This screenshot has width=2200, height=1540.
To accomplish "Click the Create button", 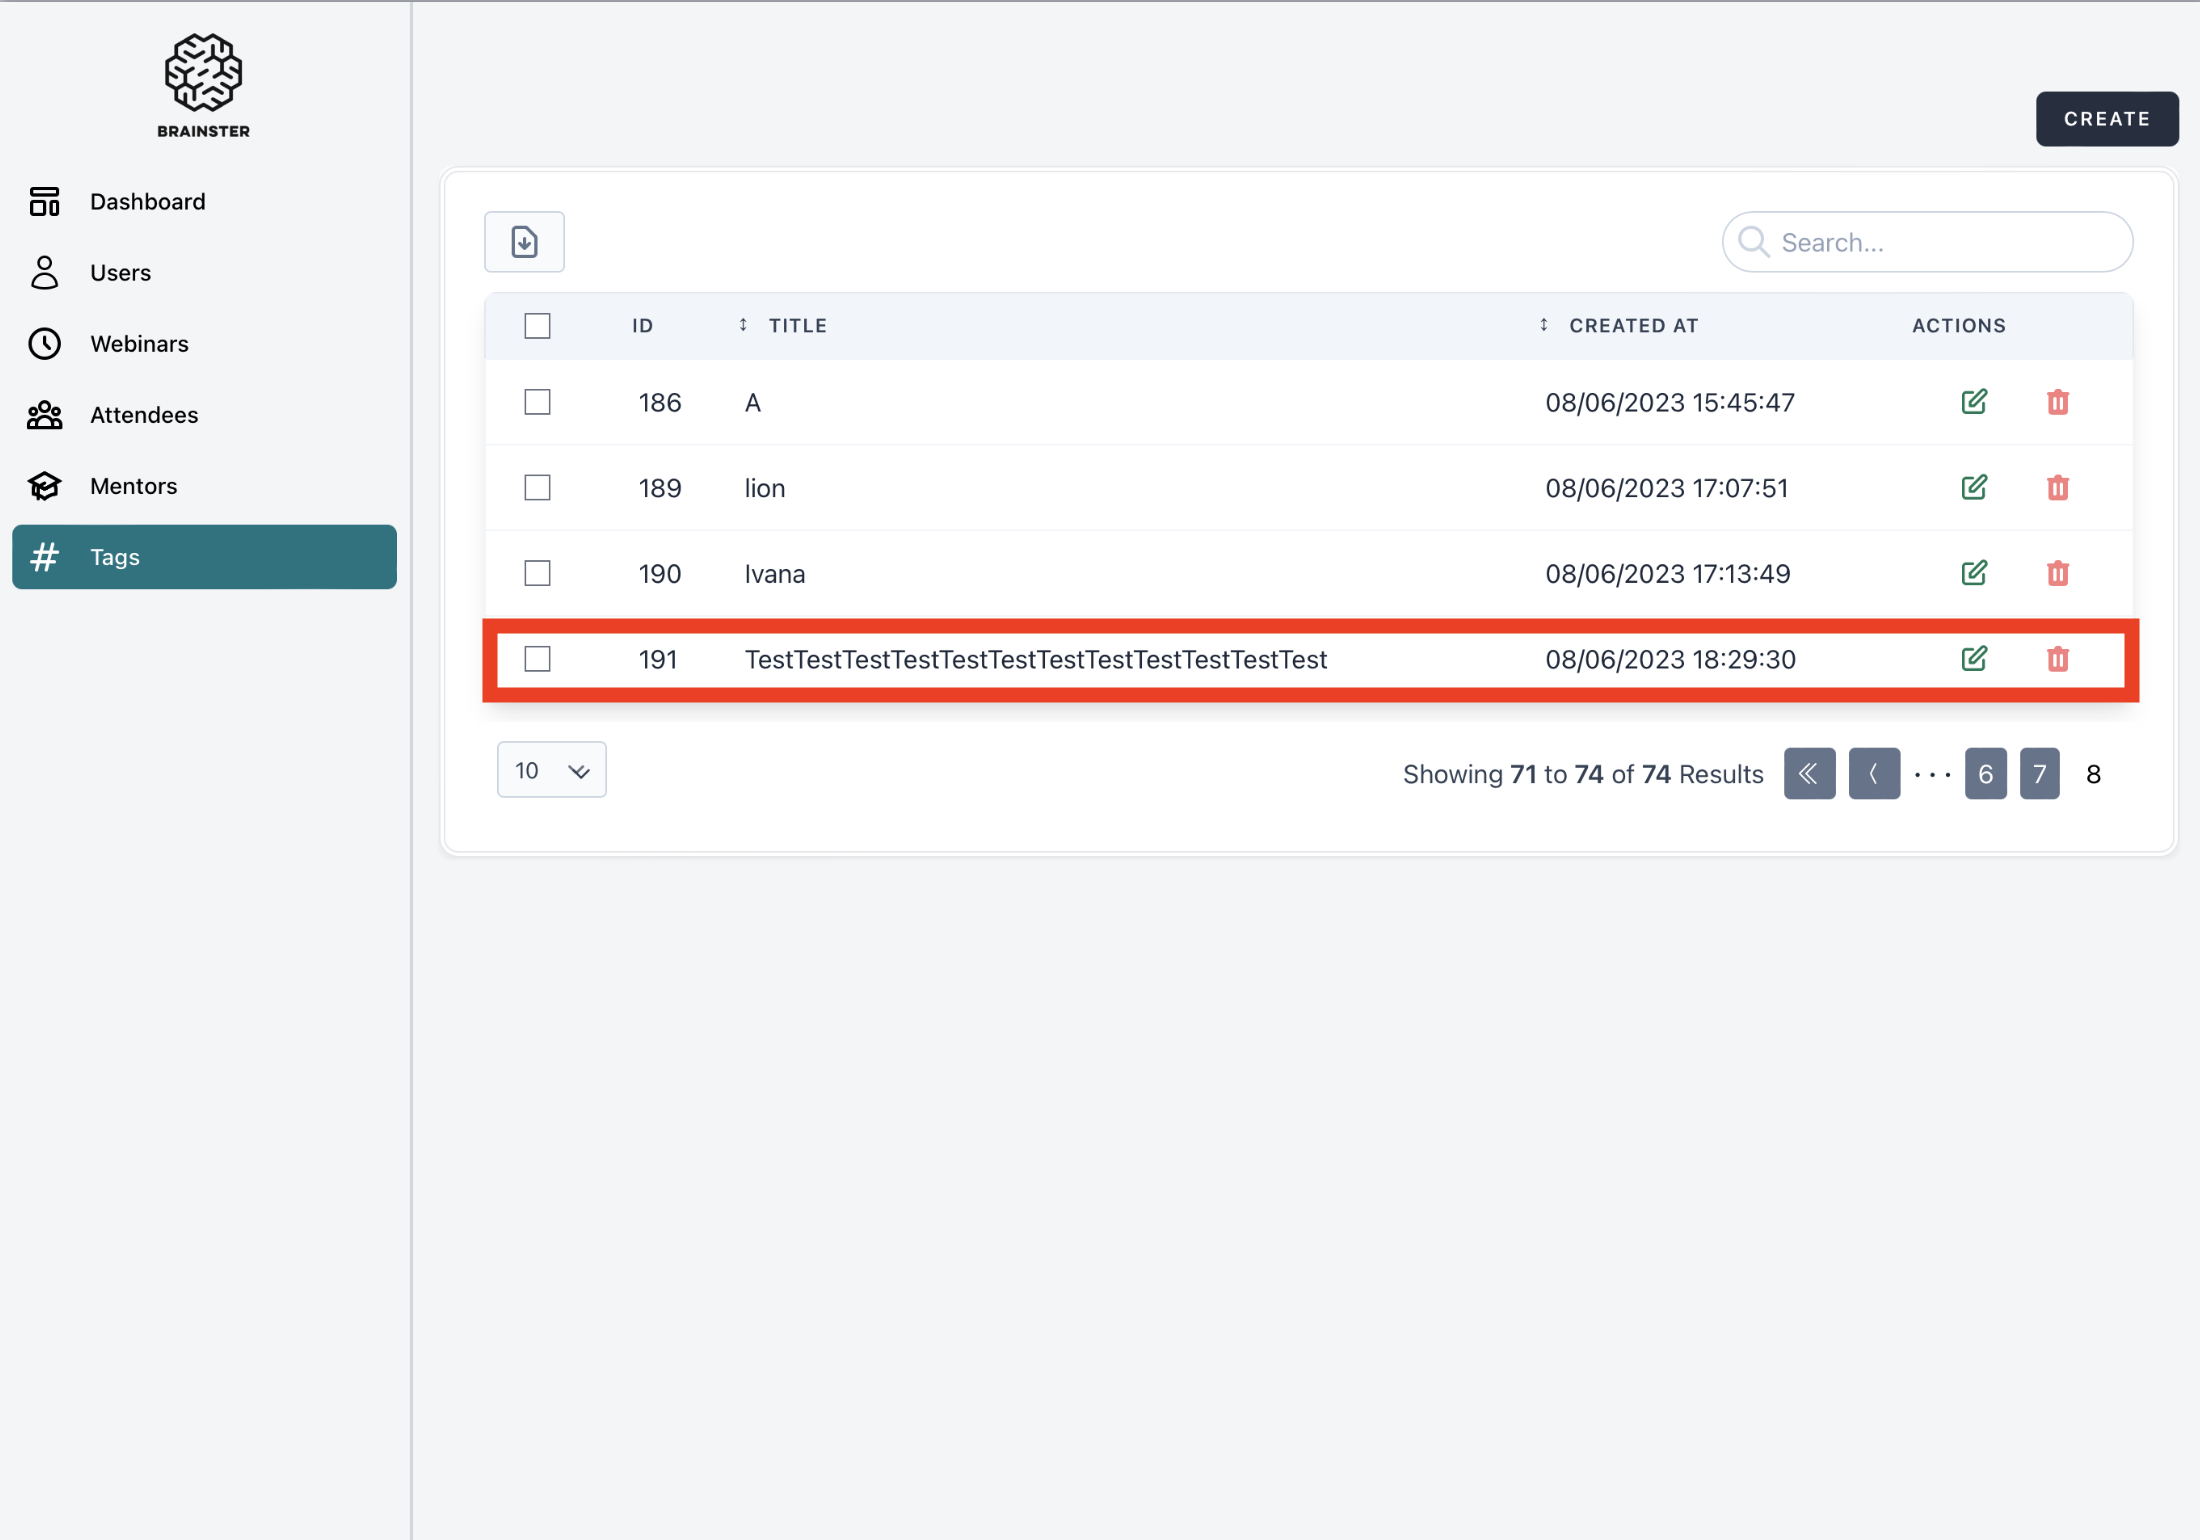I will click(2106, 119).
